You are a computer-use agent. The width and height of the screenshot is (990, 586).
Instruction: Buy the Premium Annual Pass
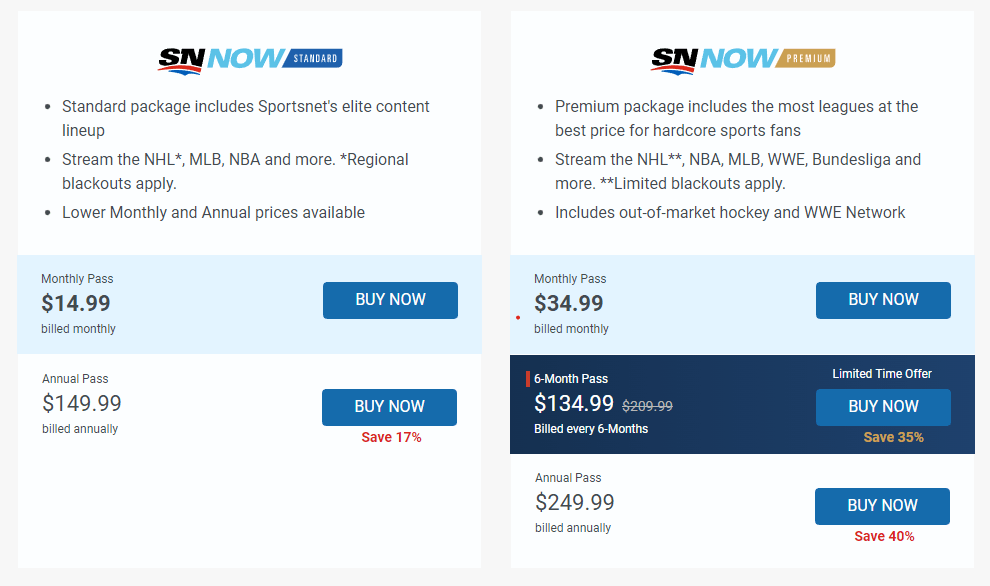(882, 506)
